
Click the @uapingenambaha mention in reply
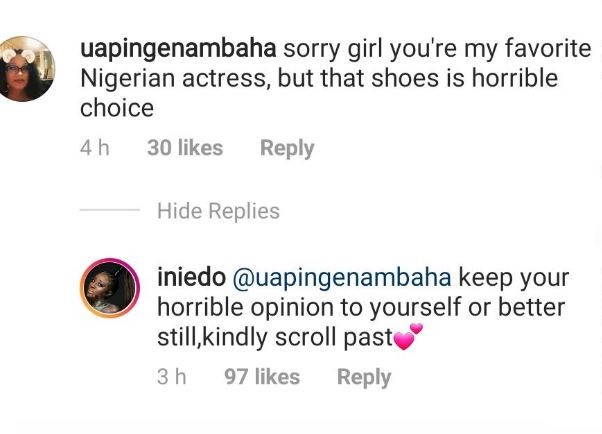[342, 277]
